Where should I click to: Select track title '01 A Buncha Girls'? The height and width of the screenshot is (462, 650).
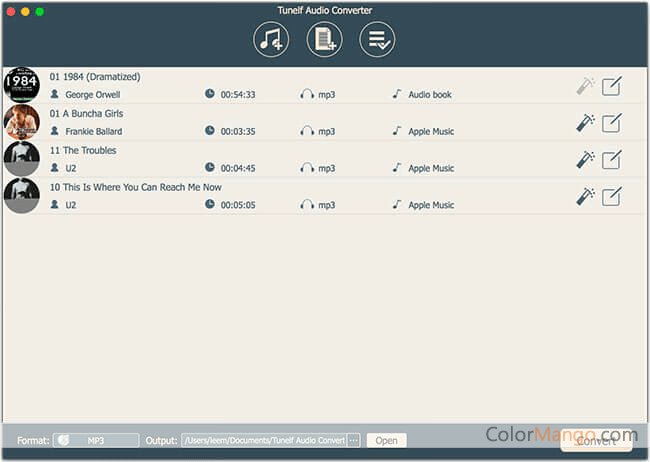pos(86,114)
